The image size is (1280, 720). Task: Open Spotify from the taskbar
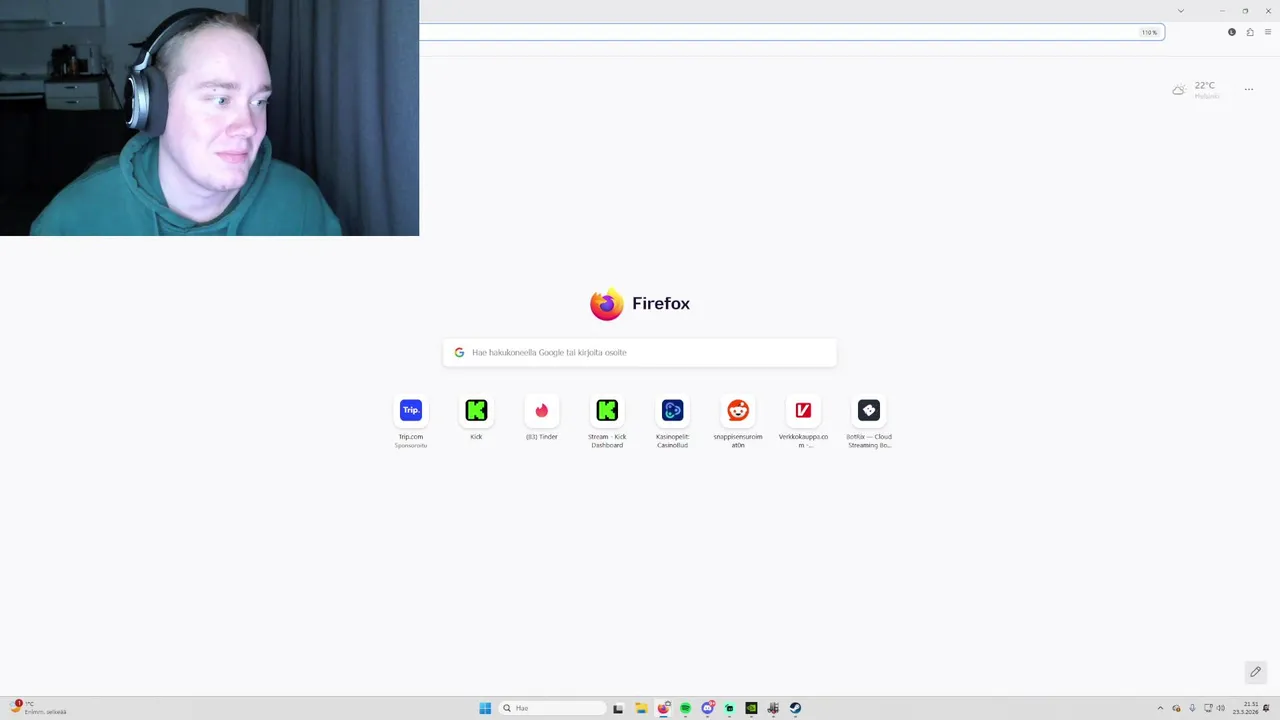point(685,708)
